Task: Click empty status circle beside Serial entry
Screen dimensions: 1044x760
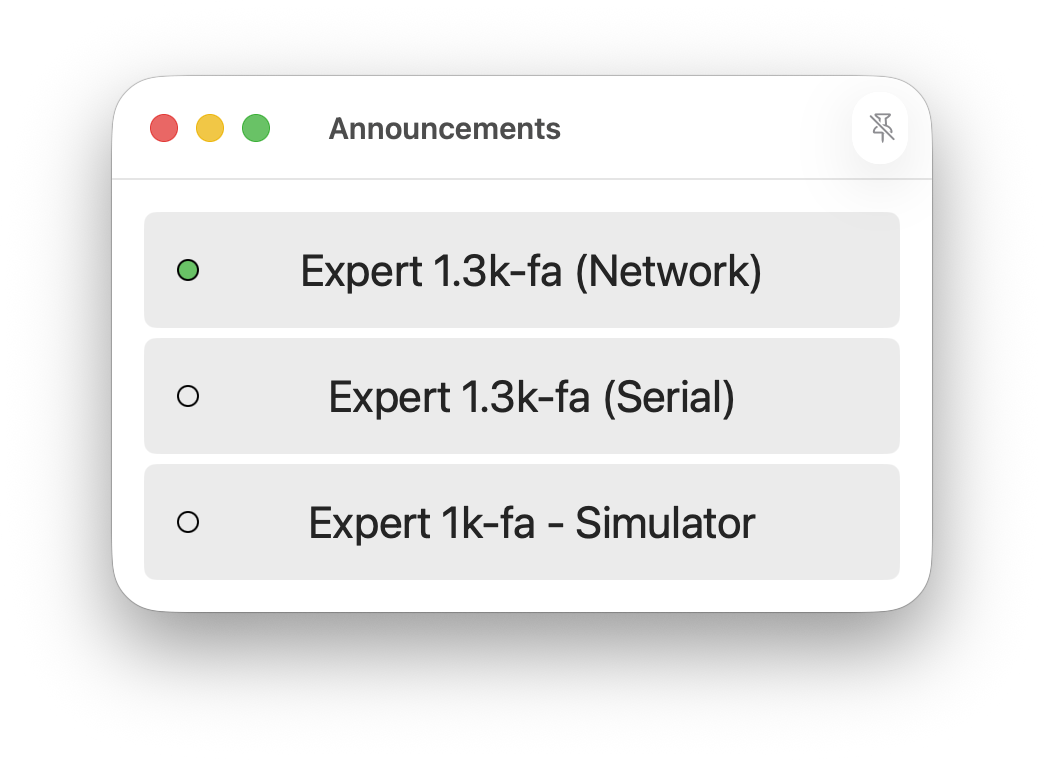Action: [188, 396]
